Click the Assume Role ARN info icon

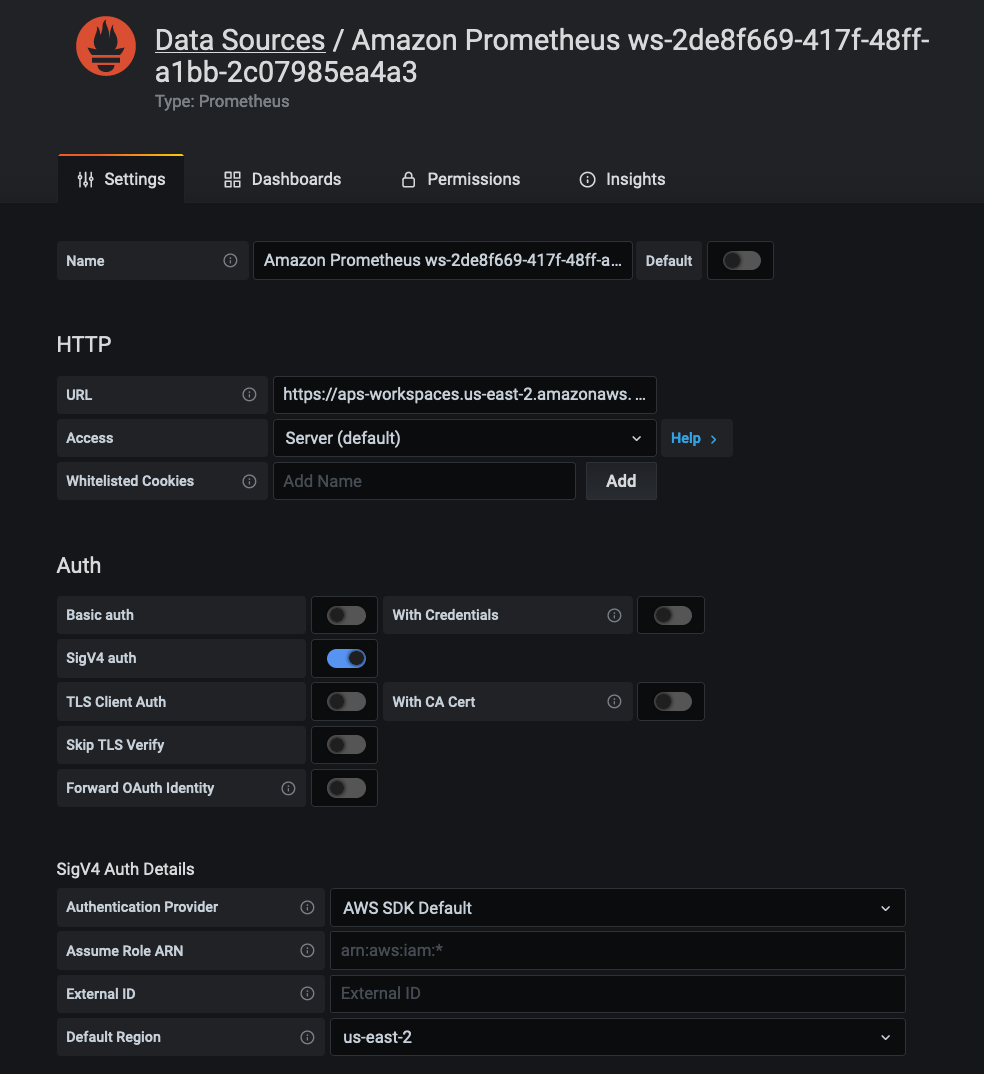[307, 951]
